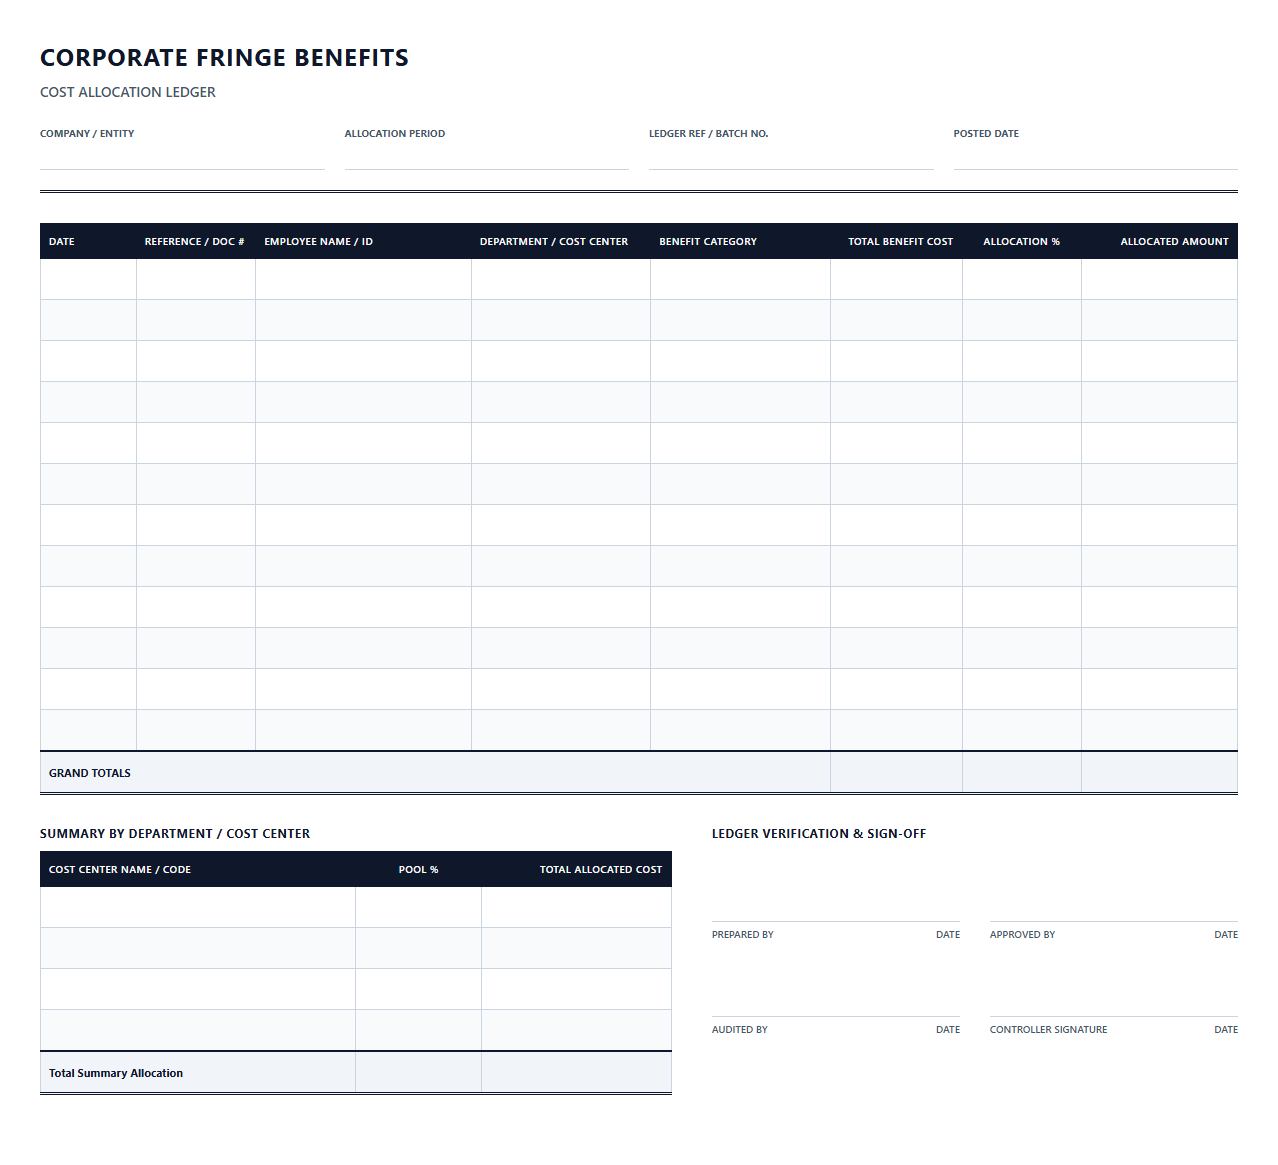
Task: Click Grand Totals cell under Allocated Amount
Action: click(1160, 772)
